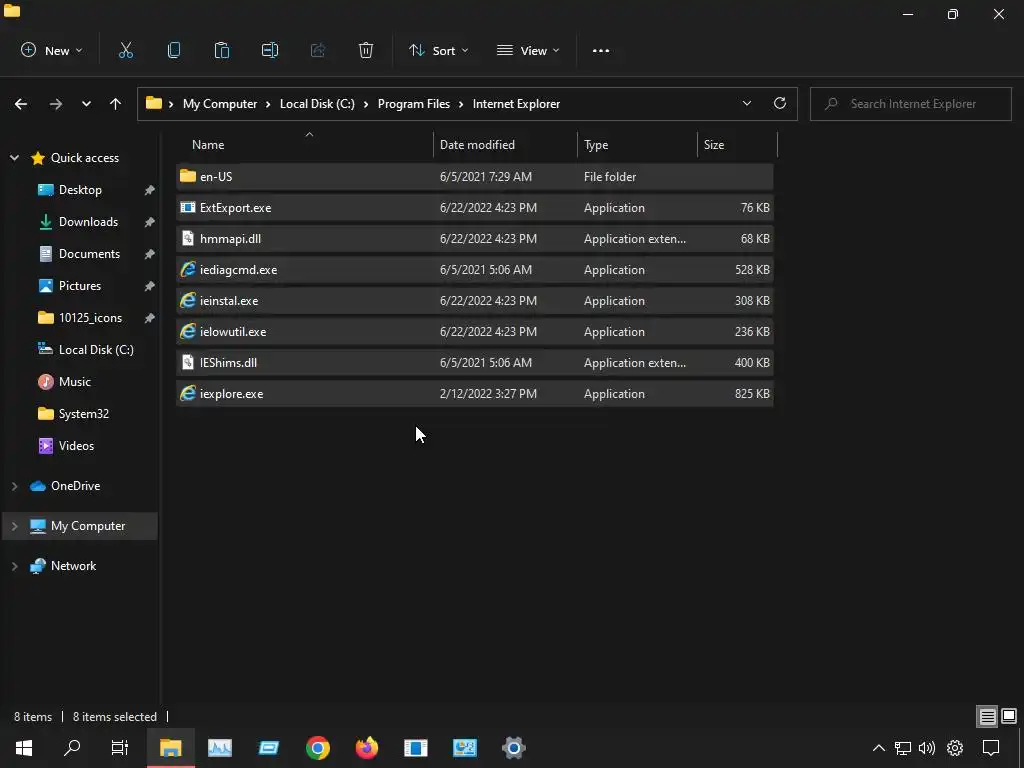
Task: Open Music in the sidebar
Action: click(74, 382)
